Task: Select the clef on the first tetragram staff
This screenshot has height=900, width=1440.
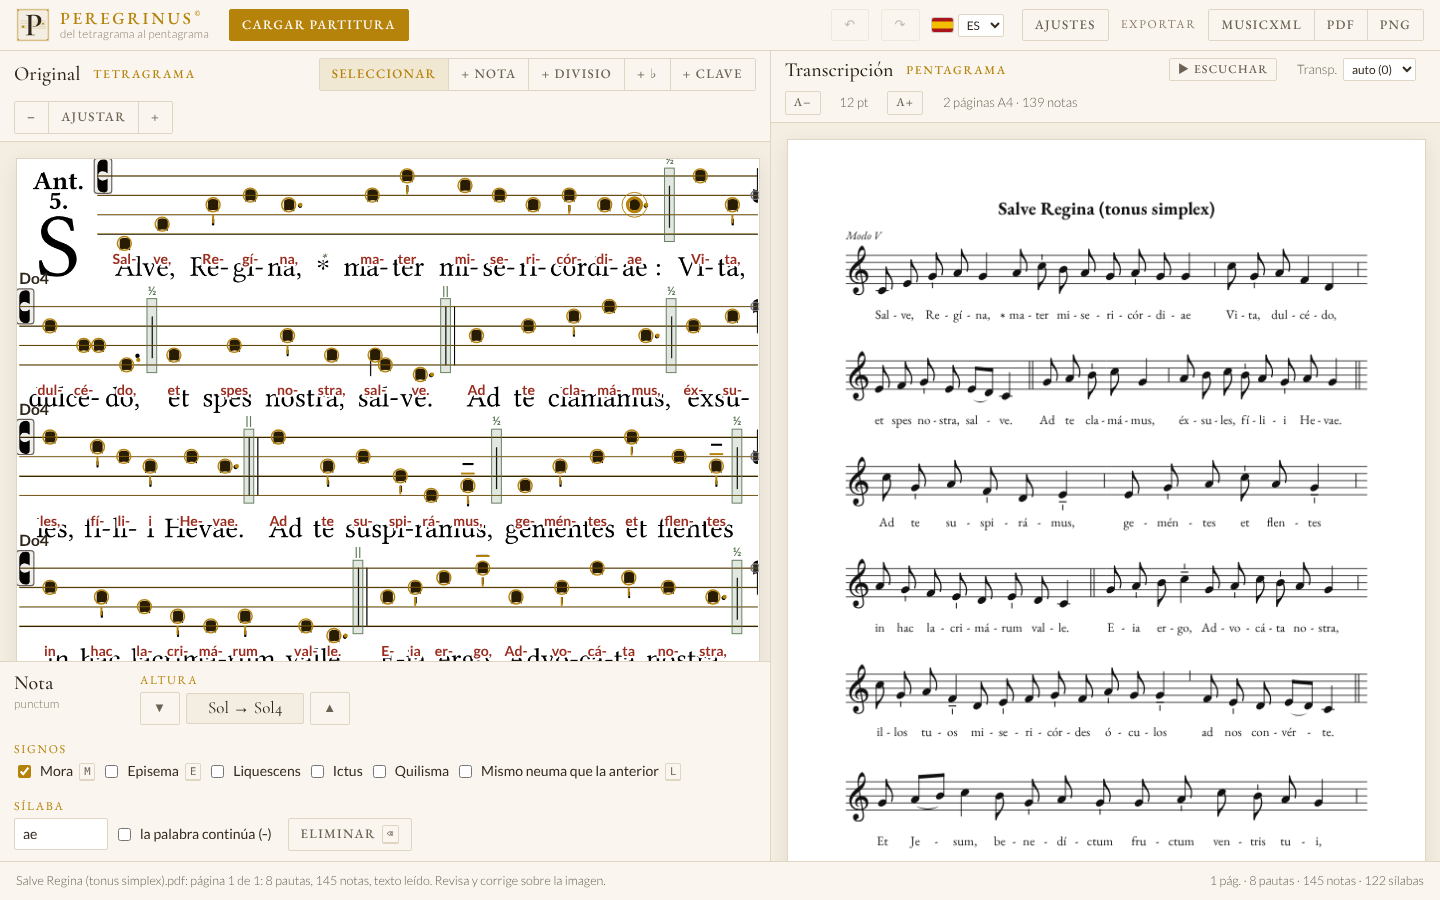Action: coord(103,177)
